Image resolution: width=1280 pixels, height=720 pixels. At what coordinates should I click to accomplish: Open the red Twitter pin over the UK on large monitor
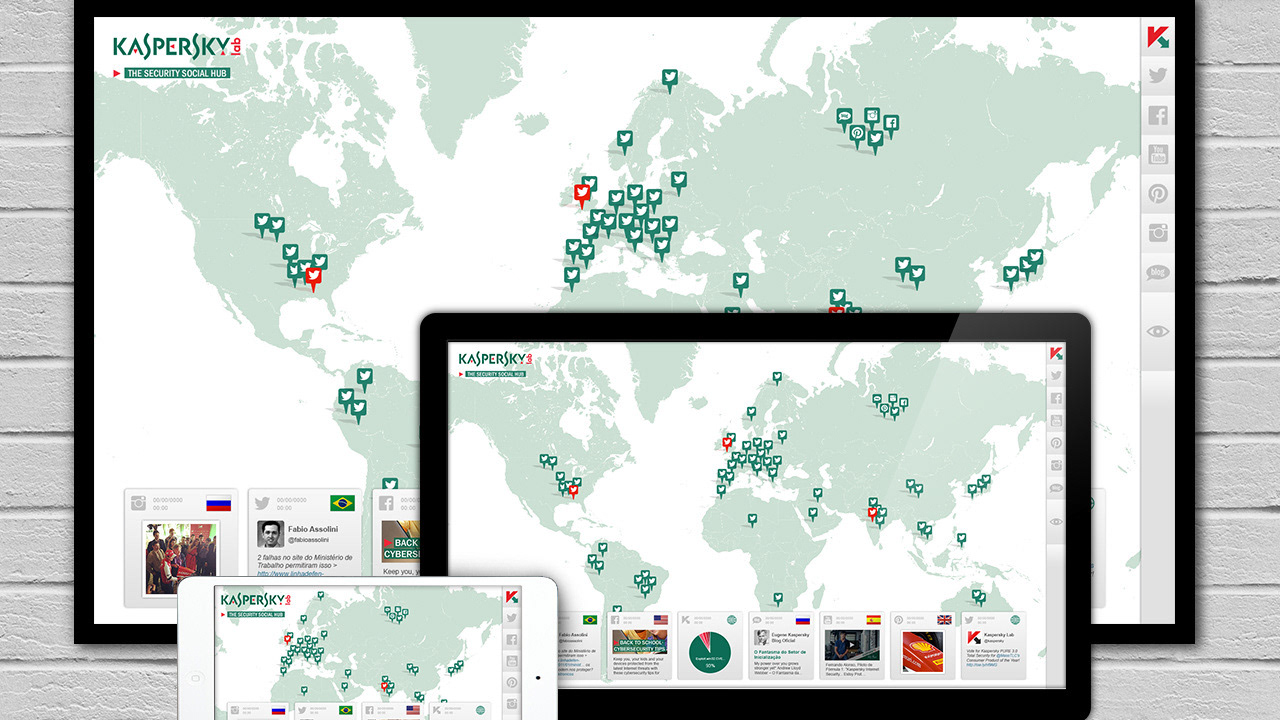582,195
